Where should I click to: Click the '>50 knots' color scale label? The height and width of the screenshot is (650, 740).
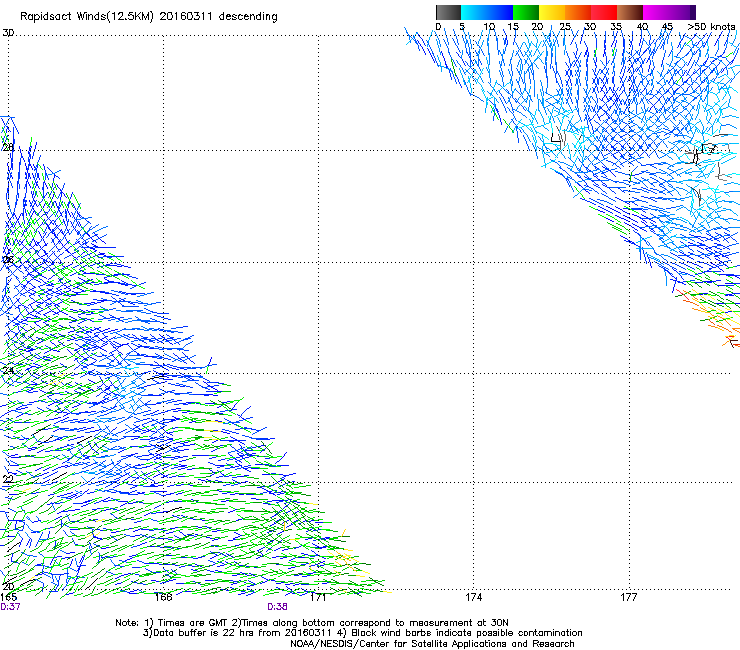click(711, 27)
